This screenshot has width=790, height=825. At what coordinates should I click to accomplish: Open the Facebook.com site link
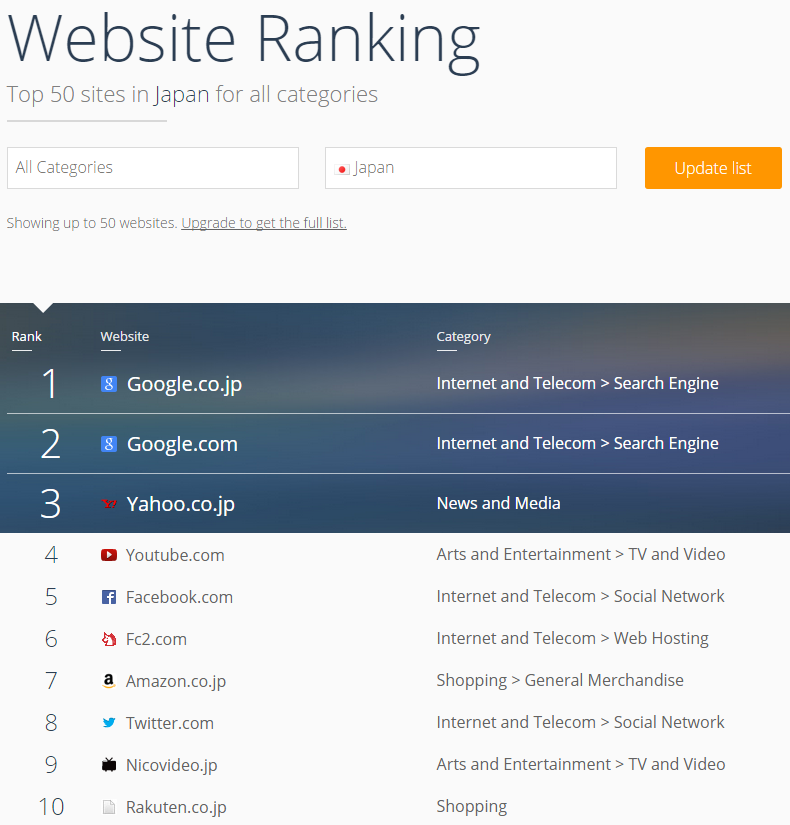point(179,597)
